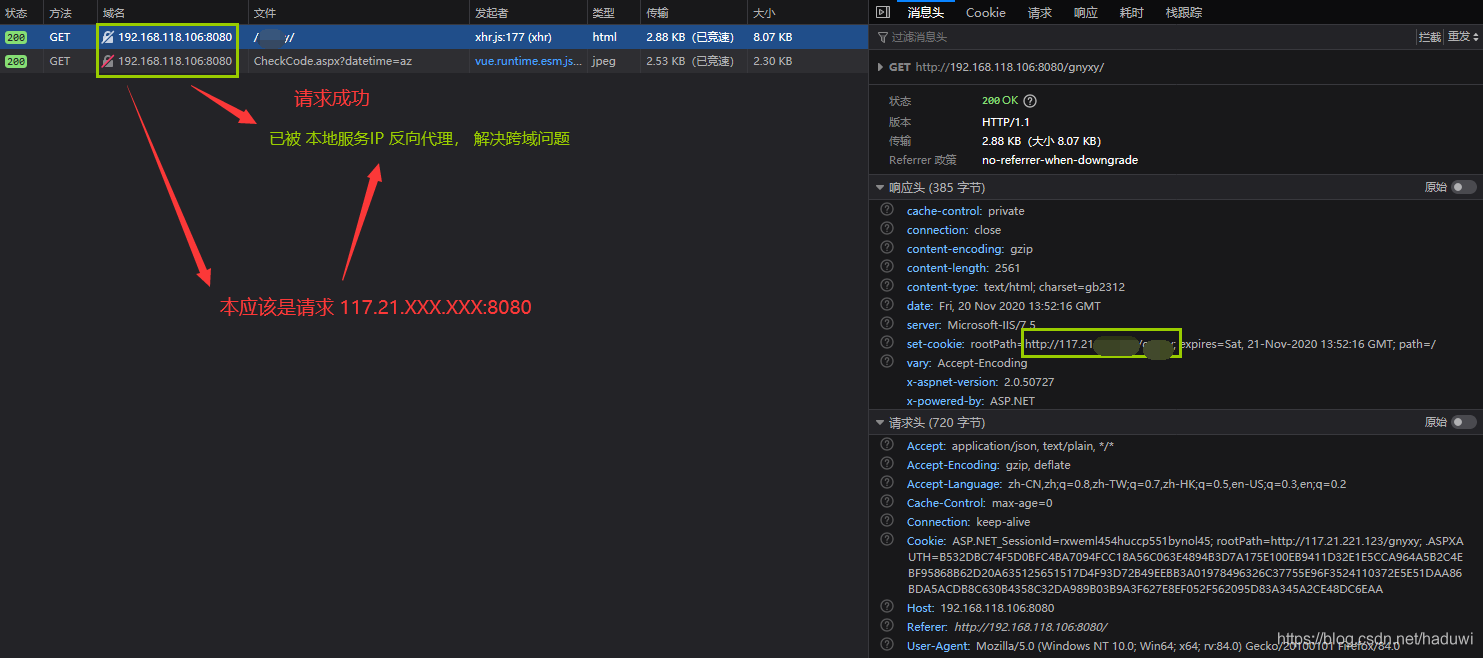Screen dimensions: 1483x658
Task: Open the help icon for the cache-control header
Action: coord(886,210)
